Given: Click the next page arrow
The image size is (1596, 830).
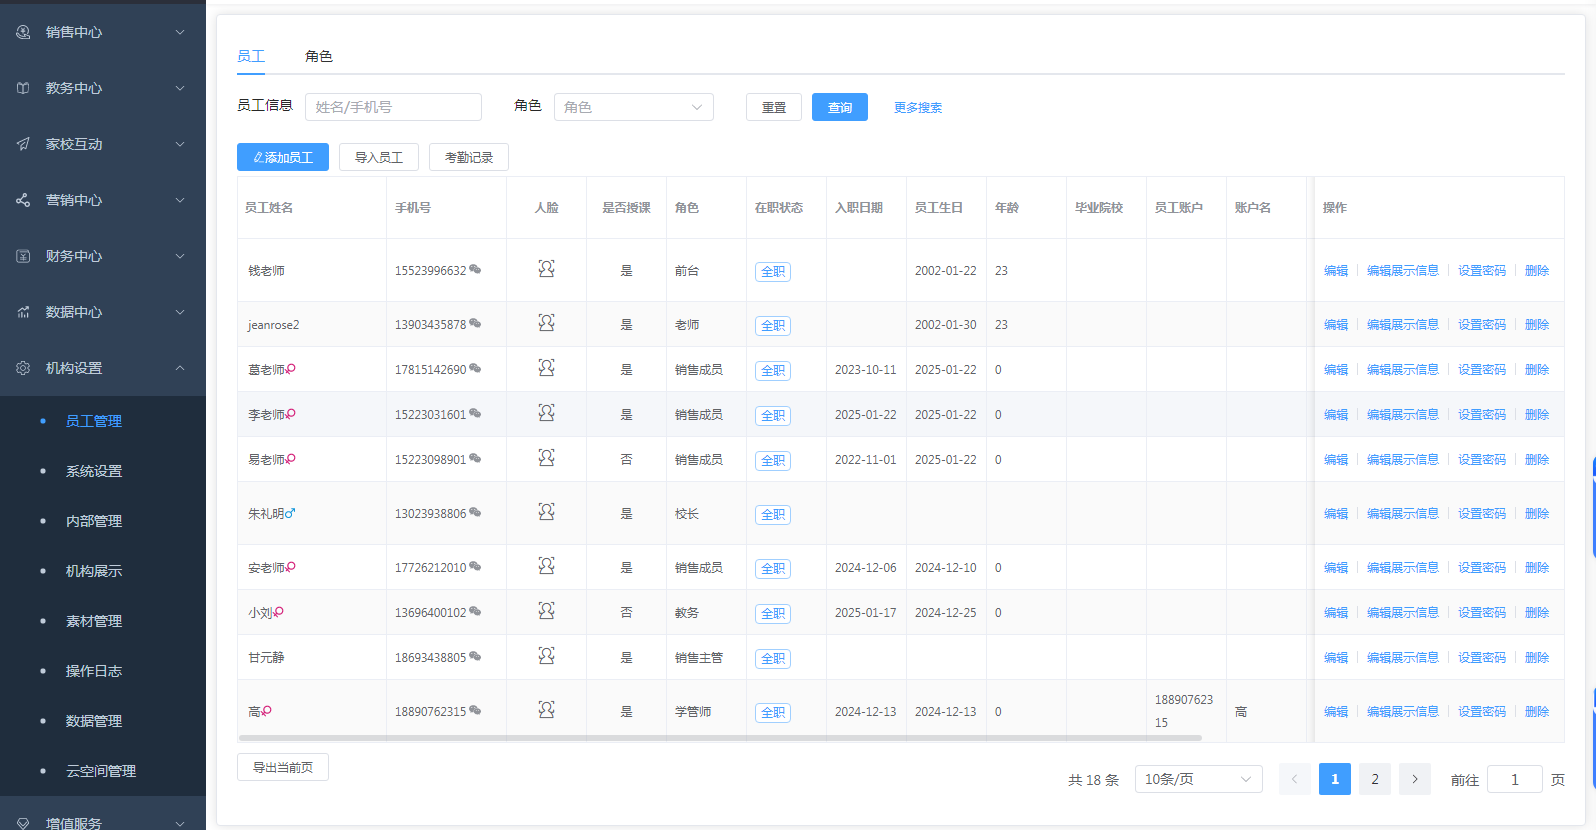Looking at the screenshot, I should [1415, 779].
